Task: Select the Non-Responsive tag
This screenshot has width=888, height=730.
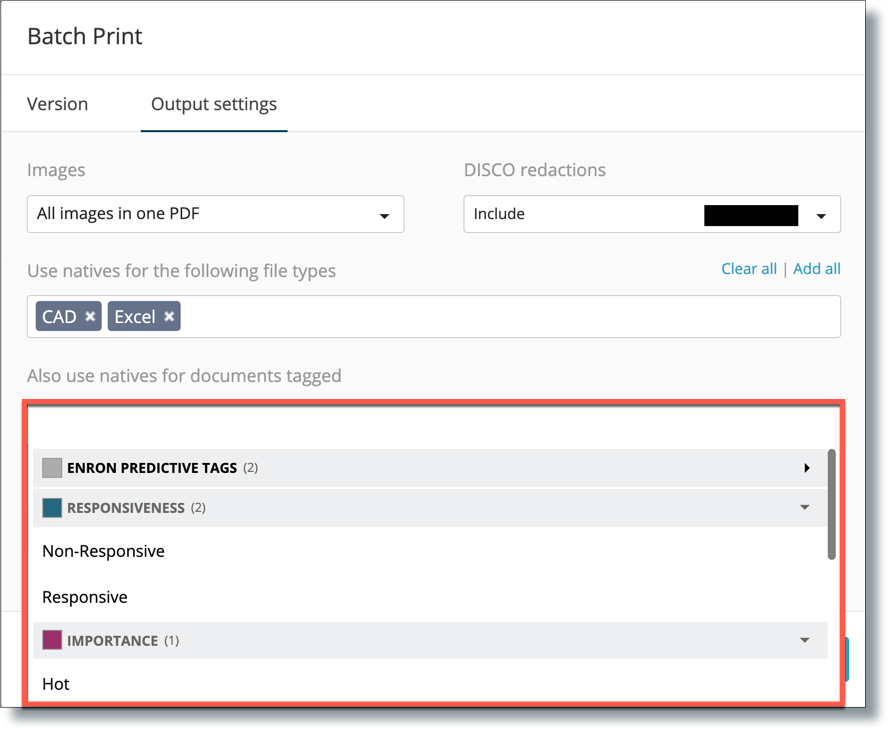Action: 103,551
